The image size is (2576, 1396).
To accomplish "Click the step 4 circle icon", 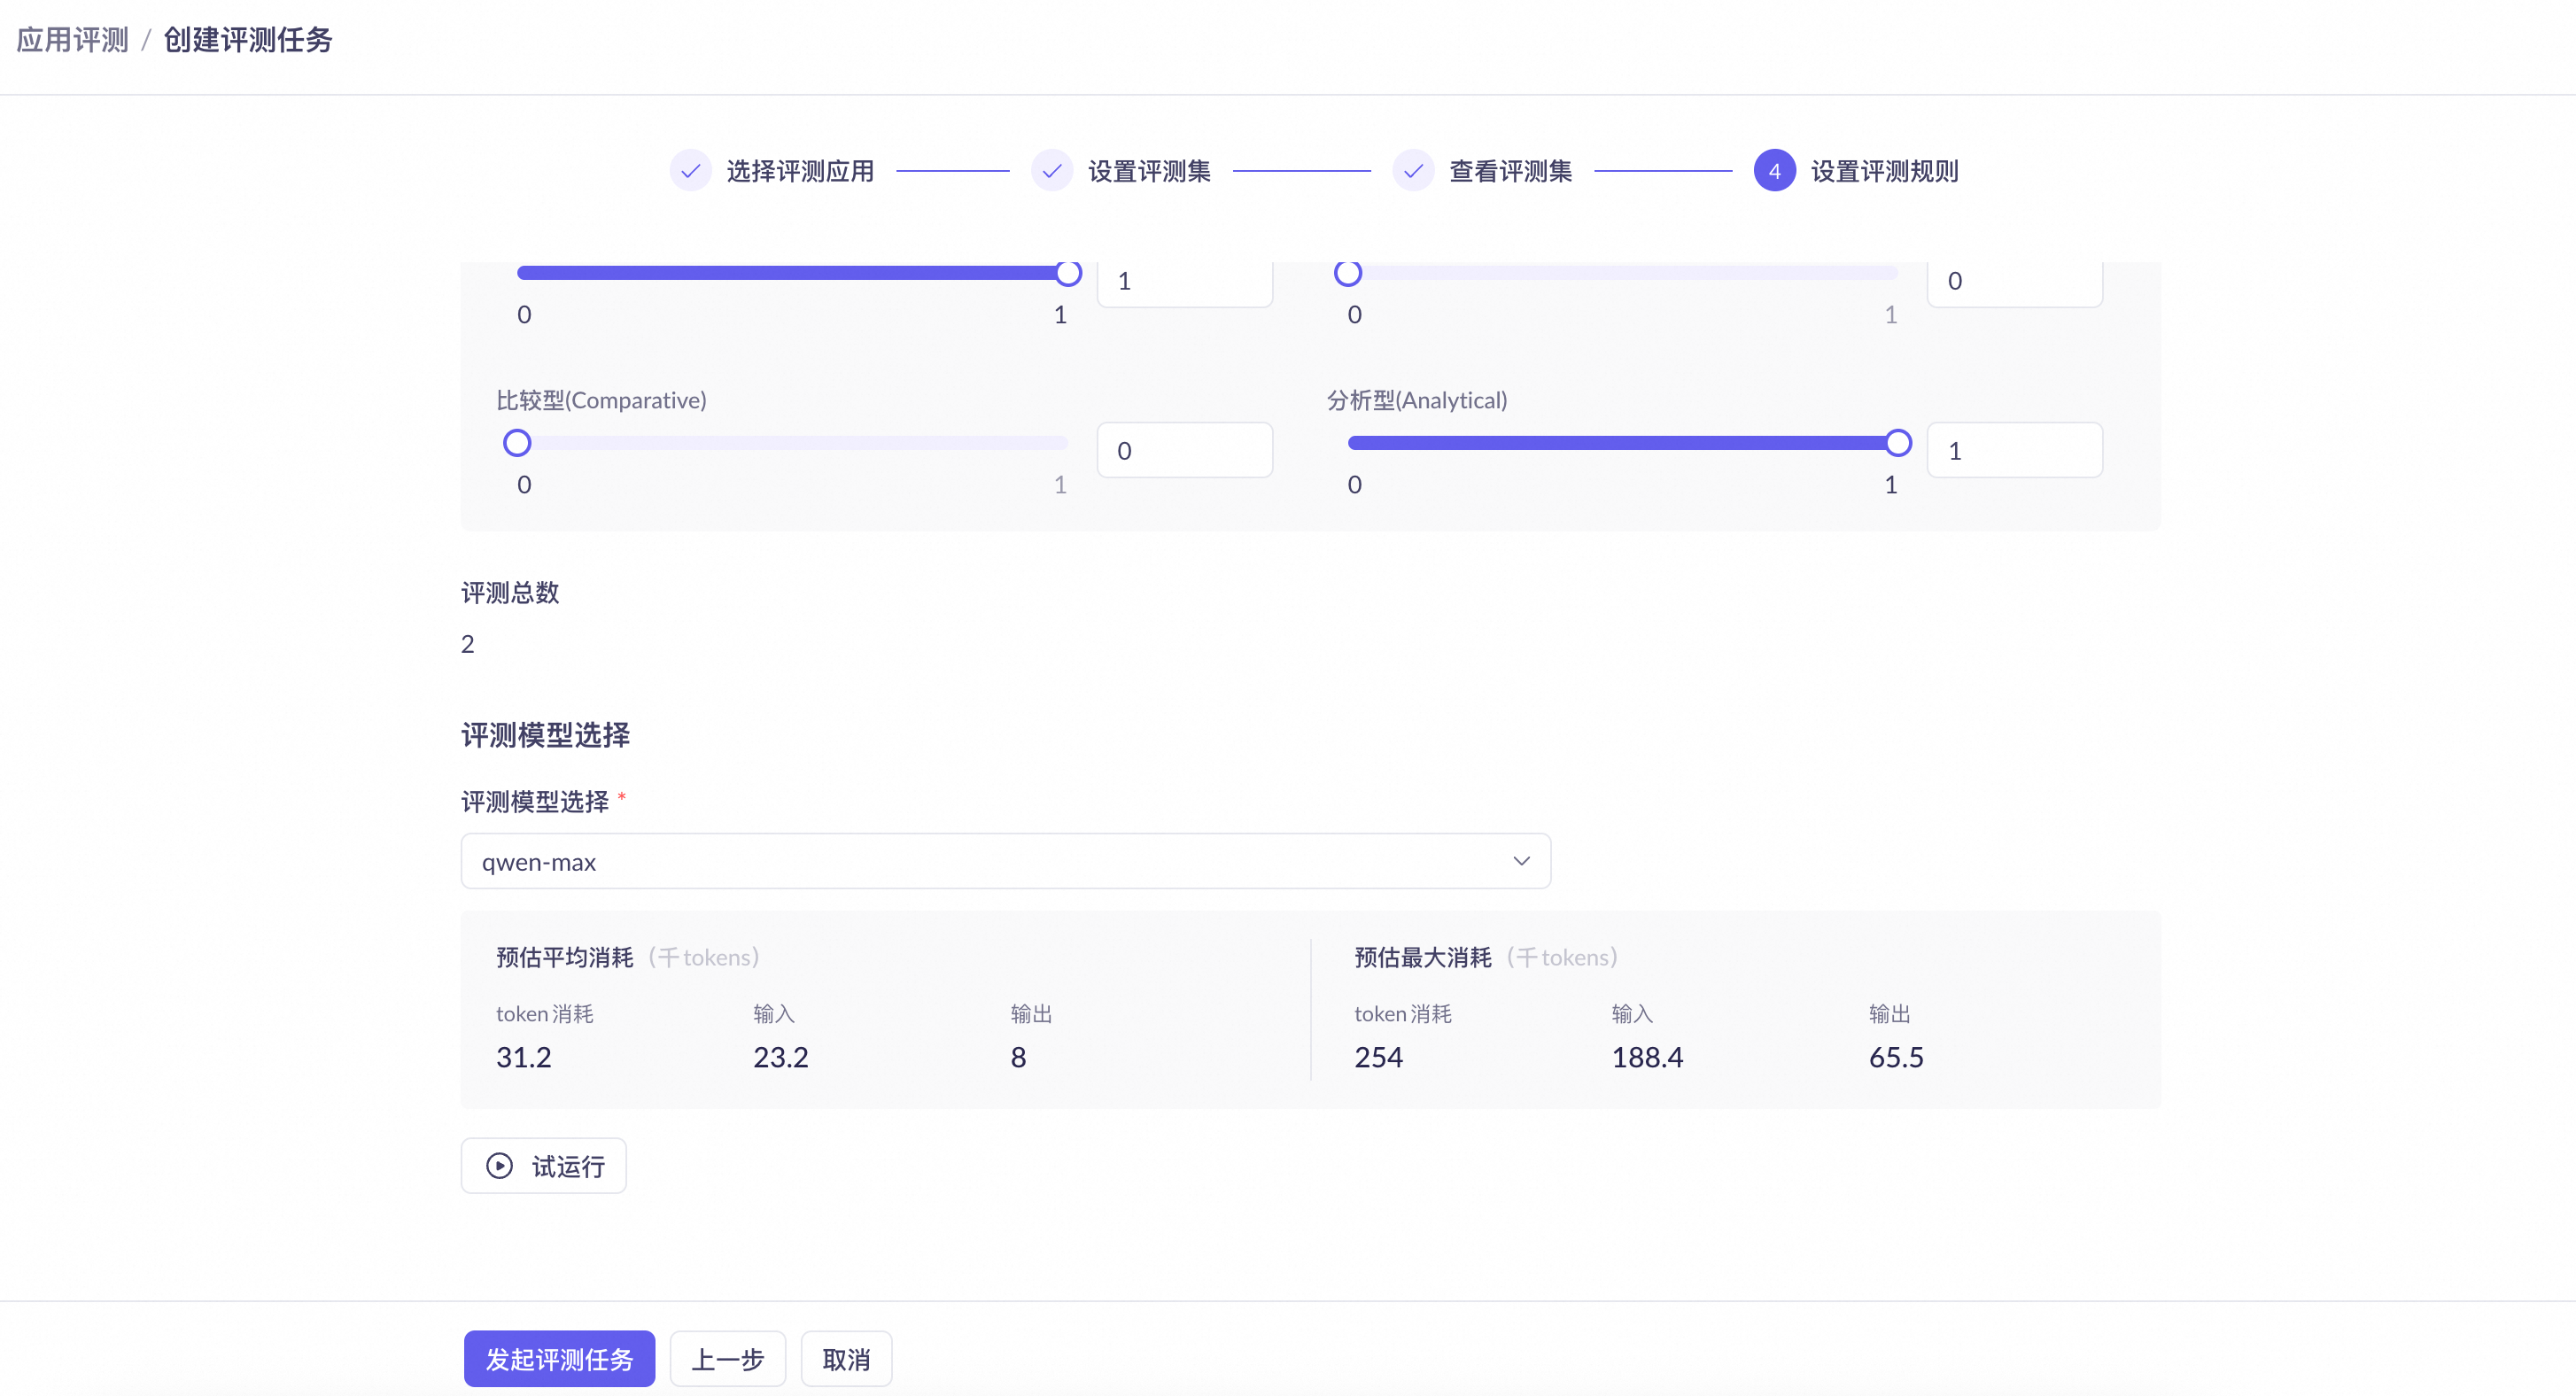I will (x=1774, y=171).
